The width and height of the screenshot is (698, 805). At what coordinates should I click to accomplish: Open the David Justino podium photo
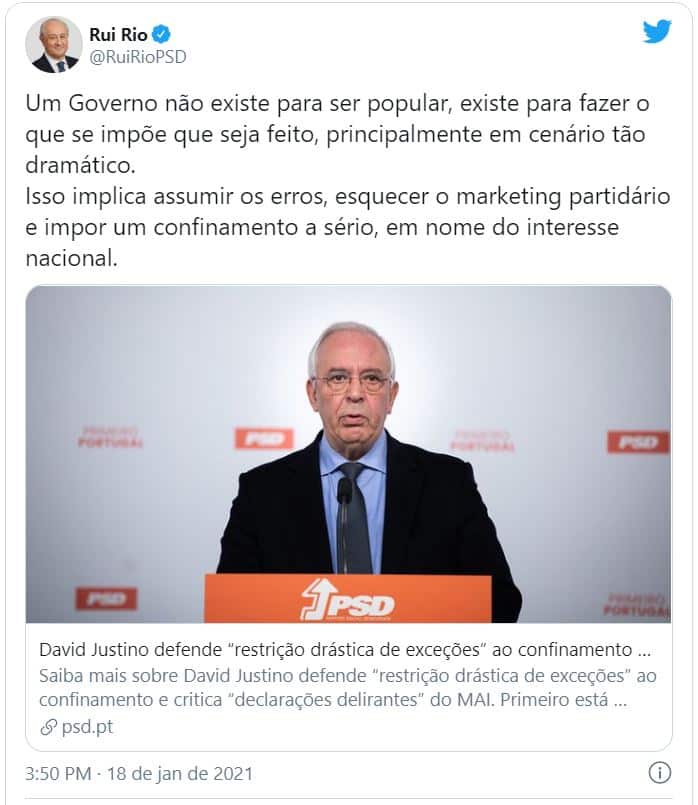(348, 454)
